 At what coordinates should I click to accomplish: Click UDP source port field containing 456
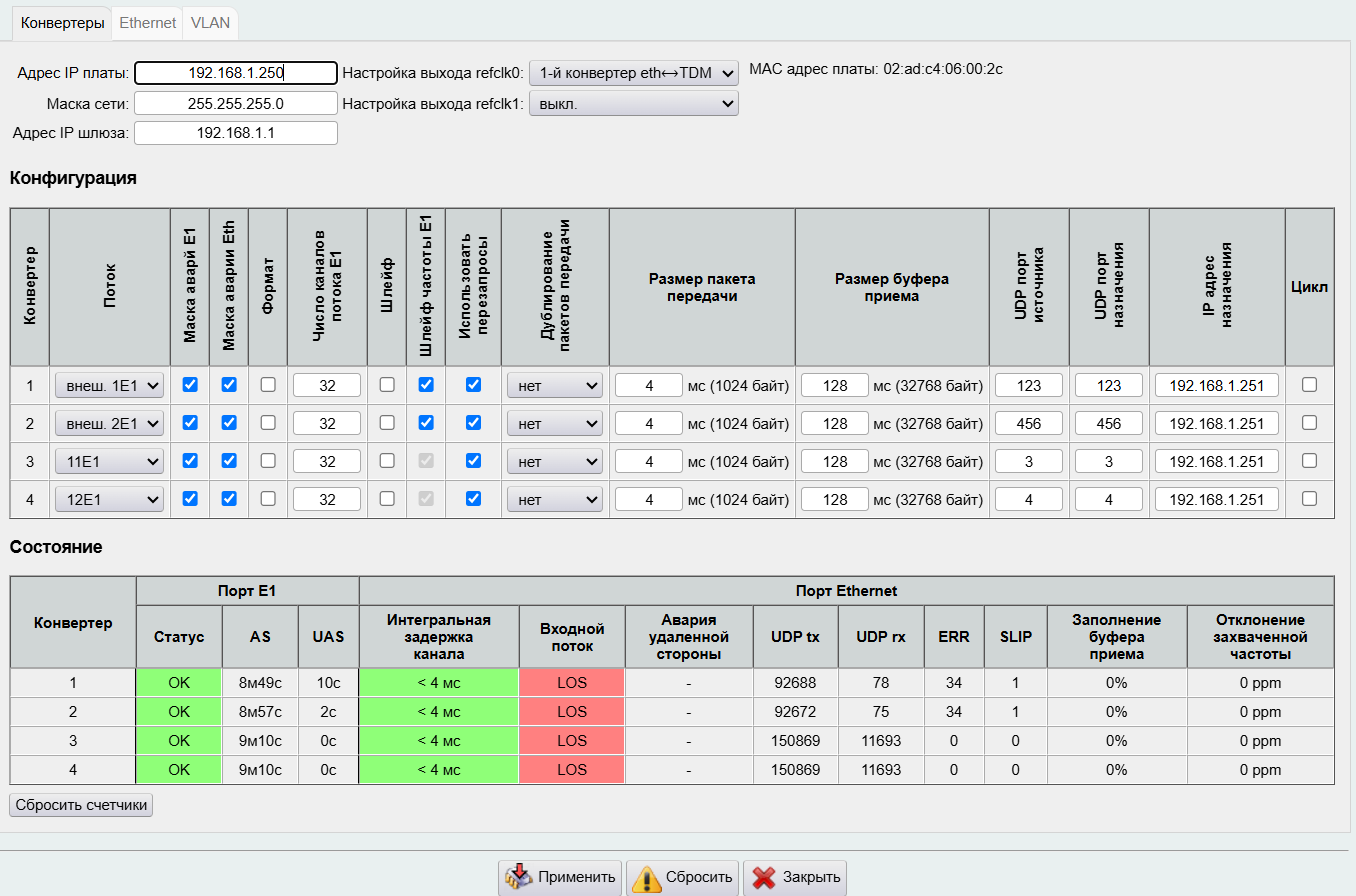1029,423
